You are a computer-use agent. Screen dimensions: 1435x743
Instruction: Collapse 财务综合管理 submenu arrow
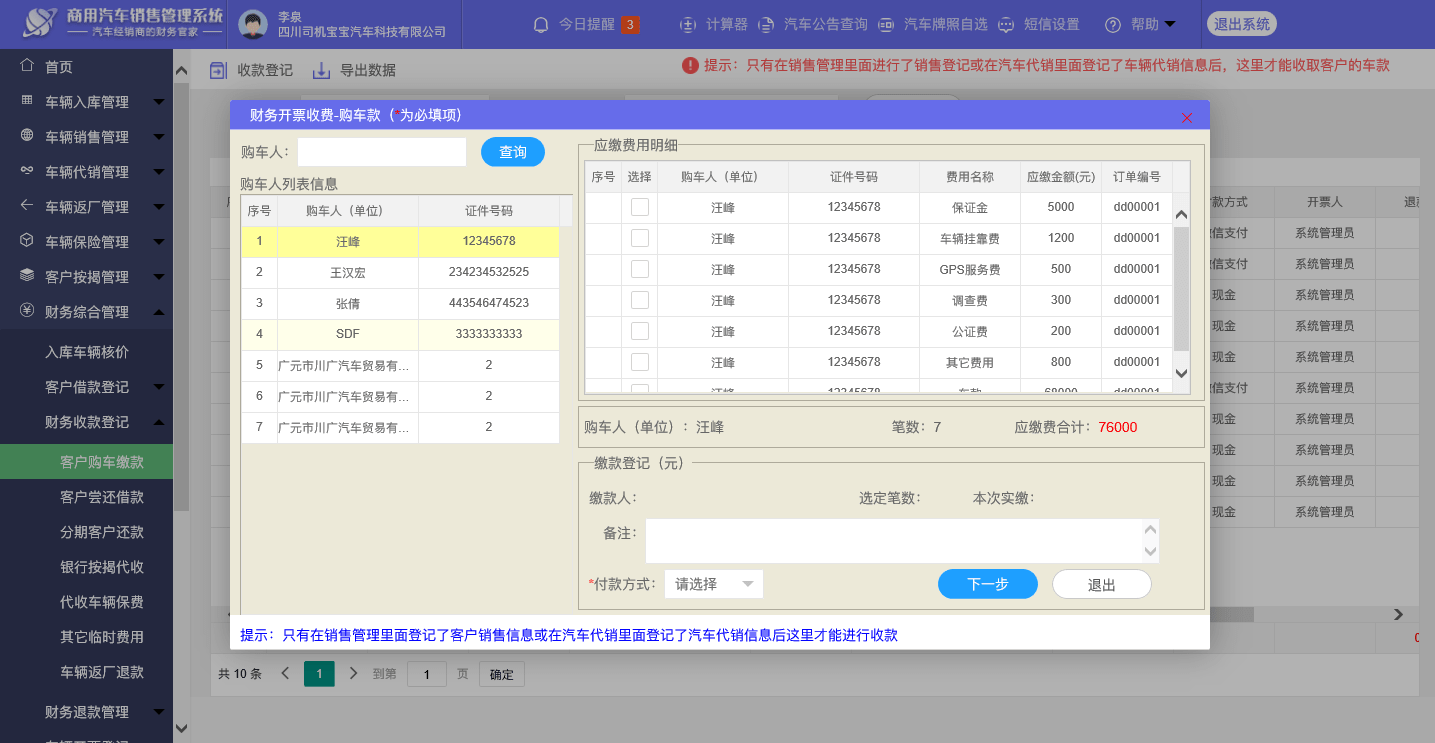159,312
